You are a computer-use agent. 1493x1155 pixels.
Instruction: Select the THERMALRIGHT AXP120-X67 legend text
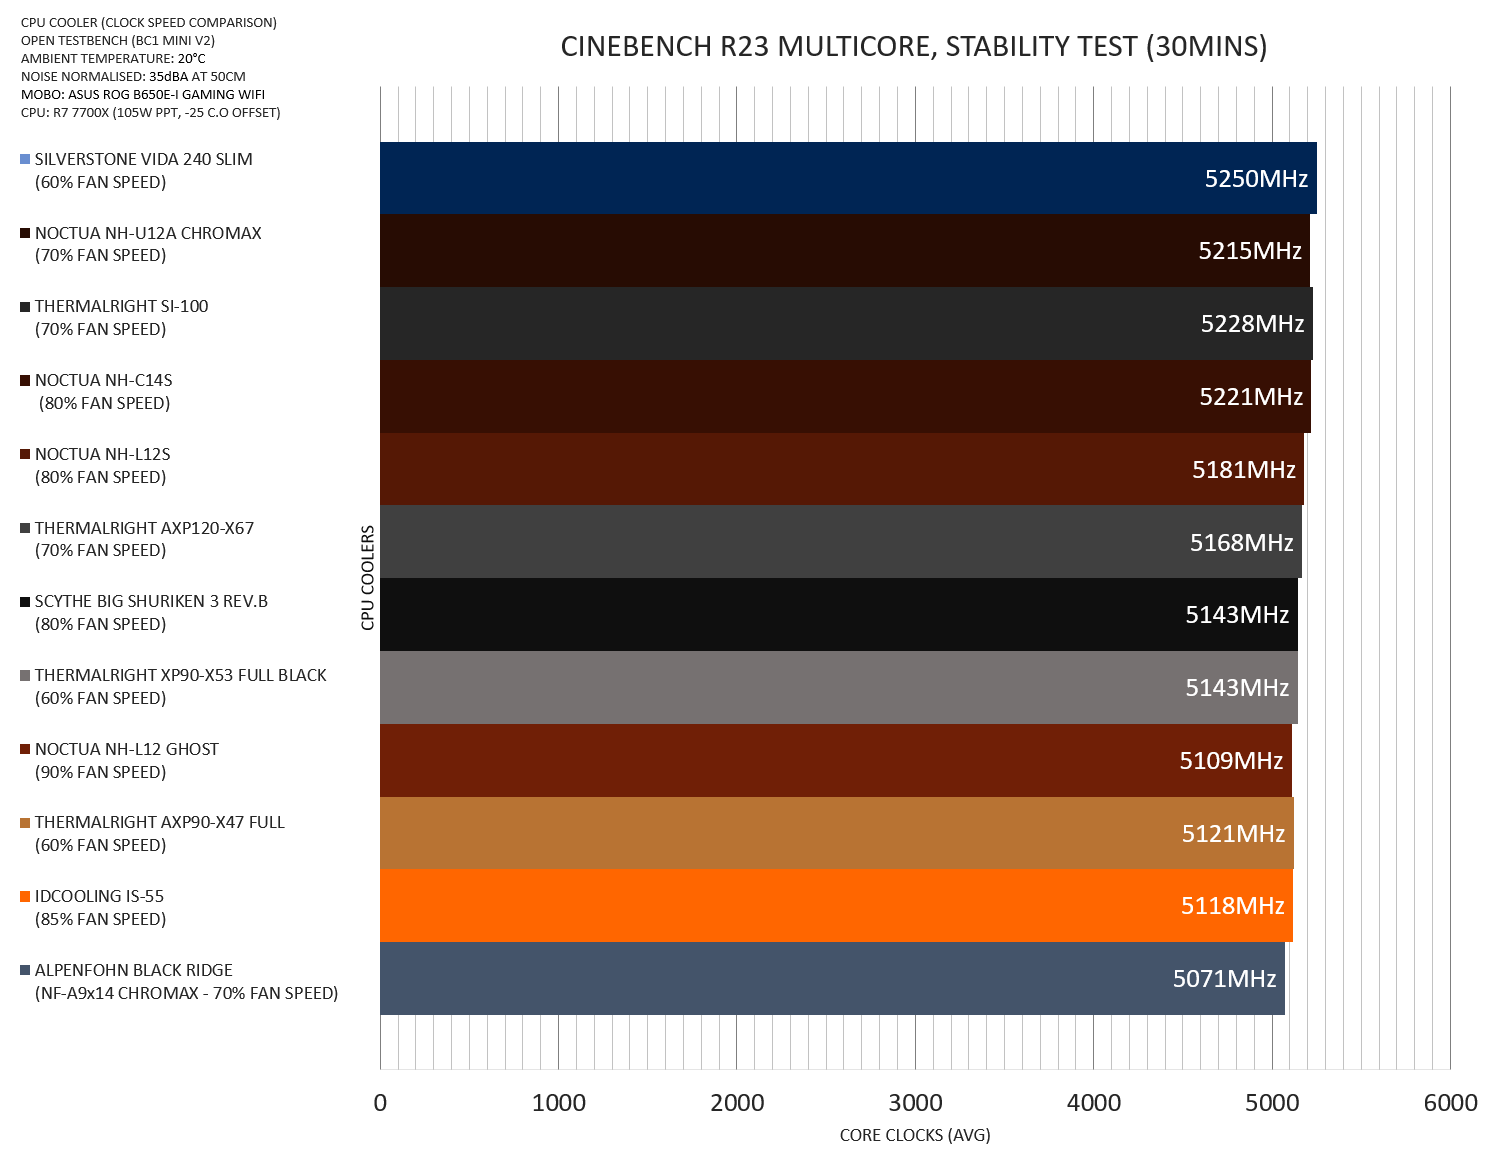144,527
